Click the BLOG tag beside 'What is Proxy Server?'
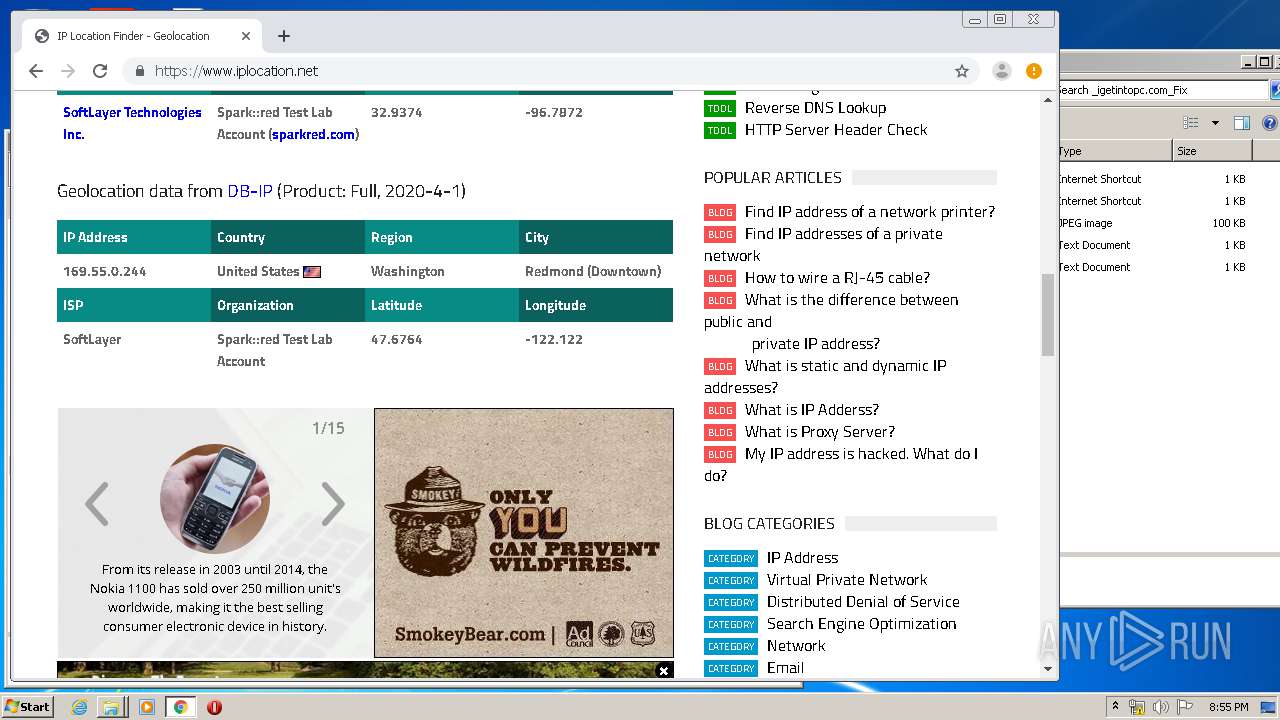The image size is (1280, 720). 720,432
